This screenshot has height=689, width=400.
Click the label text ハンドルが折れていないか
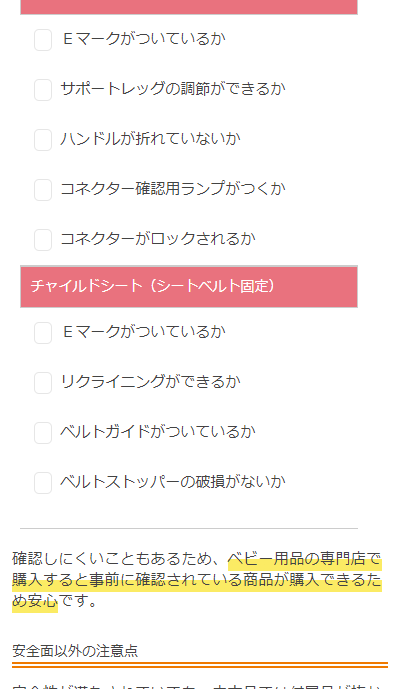pos(150,139)
